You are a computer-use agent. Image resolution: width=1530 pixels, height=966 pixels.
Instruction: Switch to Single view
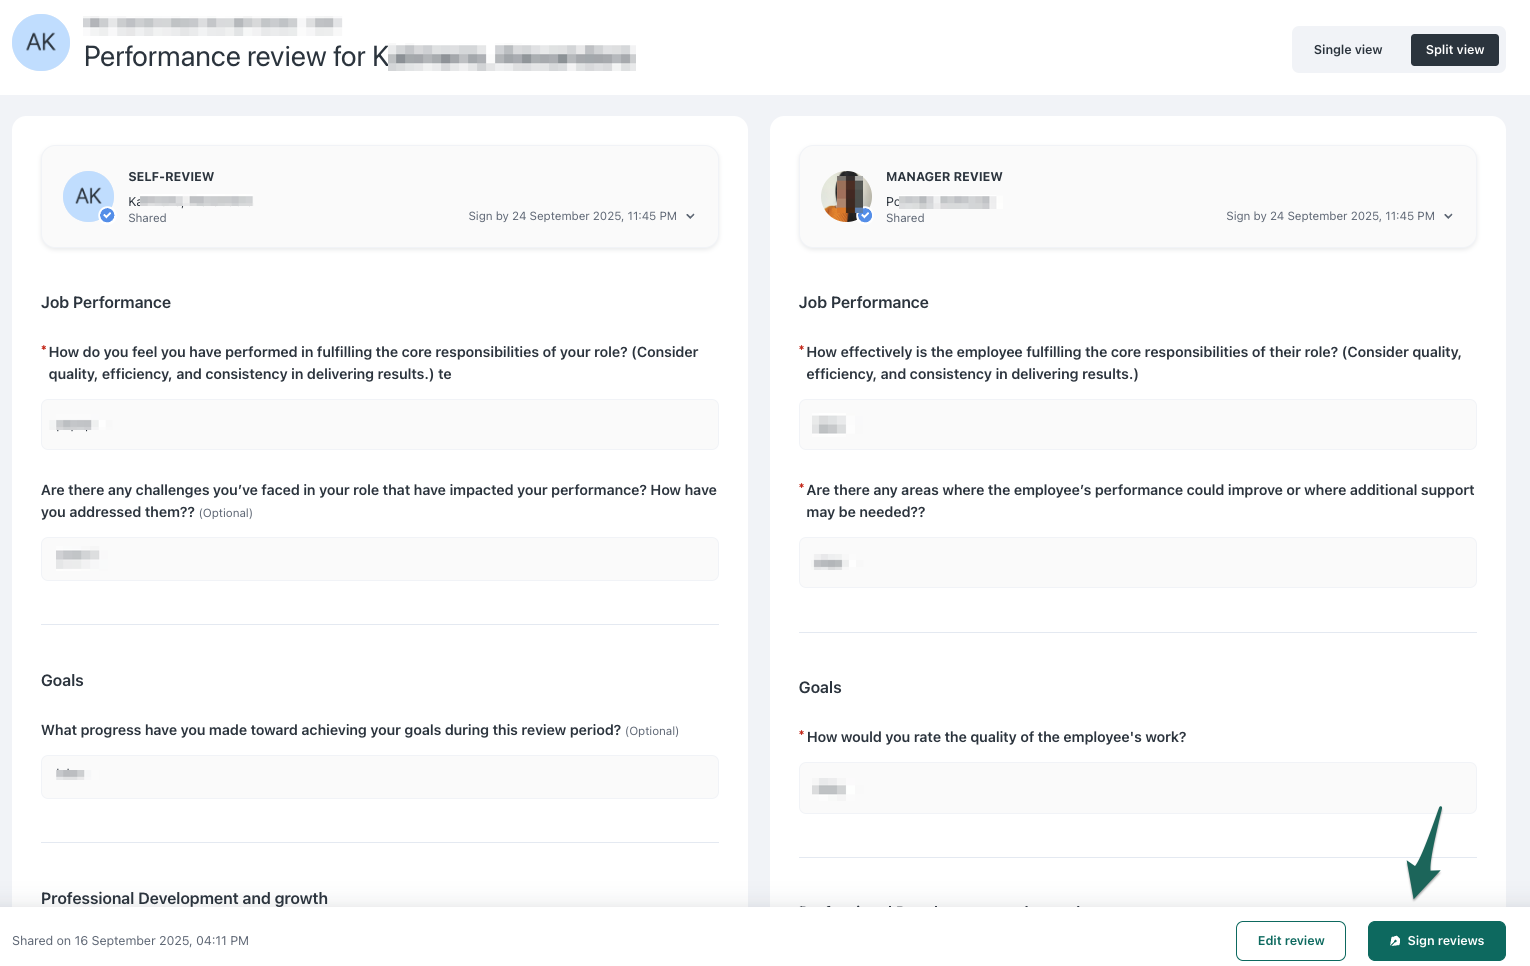point(1347,50)
